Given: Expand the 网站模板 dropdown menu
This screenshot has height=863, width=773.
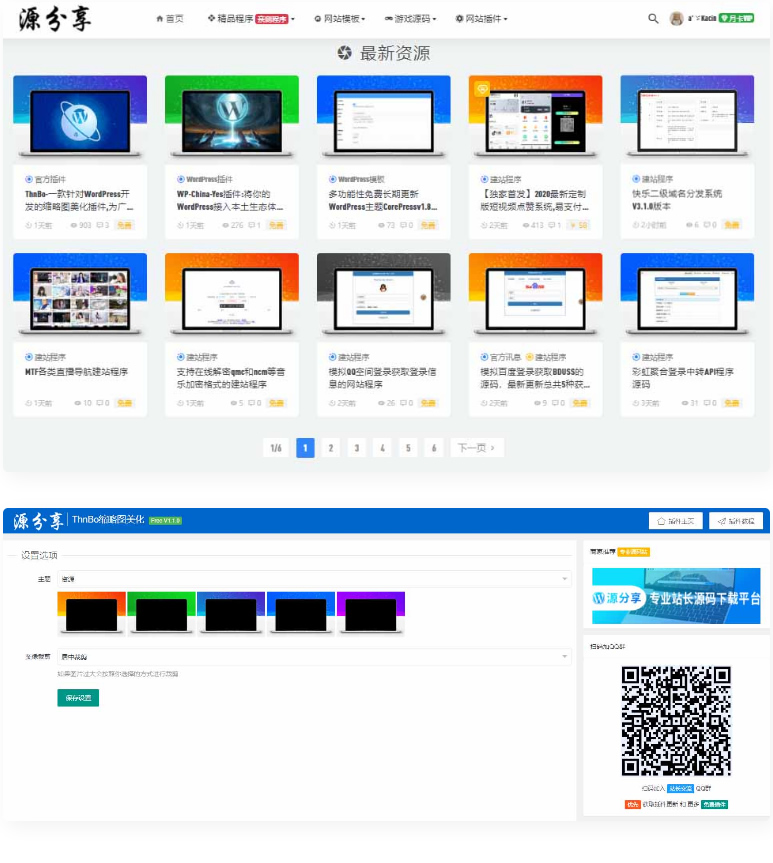Looking at the screenshot, I should 339,19.
